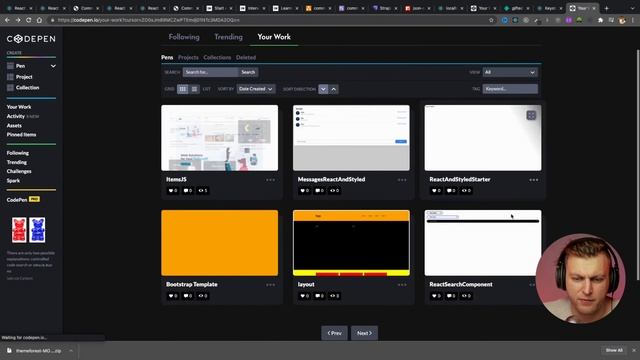This screenshot has width=640, height=360.
Task: Create a new Collection from sidebar
Action: (27, 87)
